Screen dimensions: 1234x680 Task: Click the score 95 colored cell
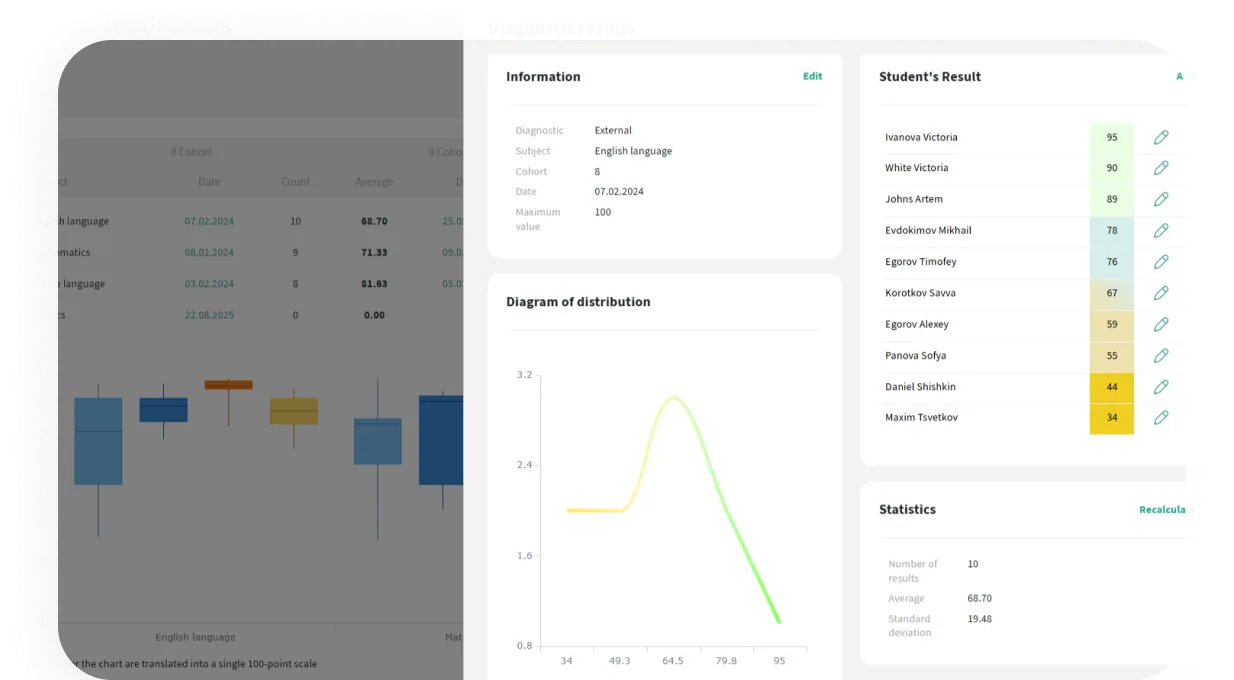click(x=1111, y=137)
